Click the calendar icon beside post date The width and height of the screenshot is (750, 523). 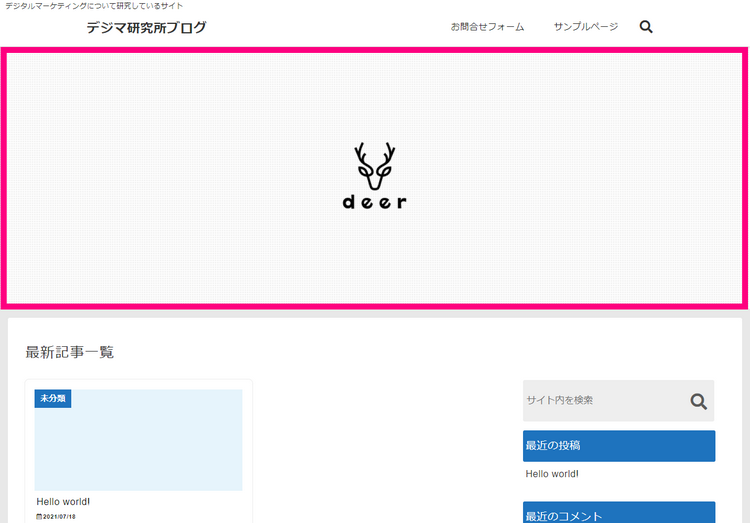39,517
